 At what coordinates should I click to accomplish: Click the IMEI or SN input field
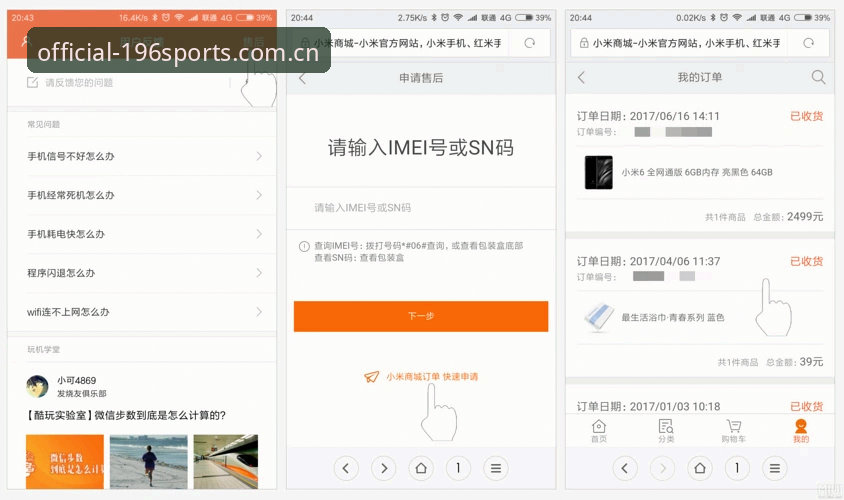click(x=421, y=208)
